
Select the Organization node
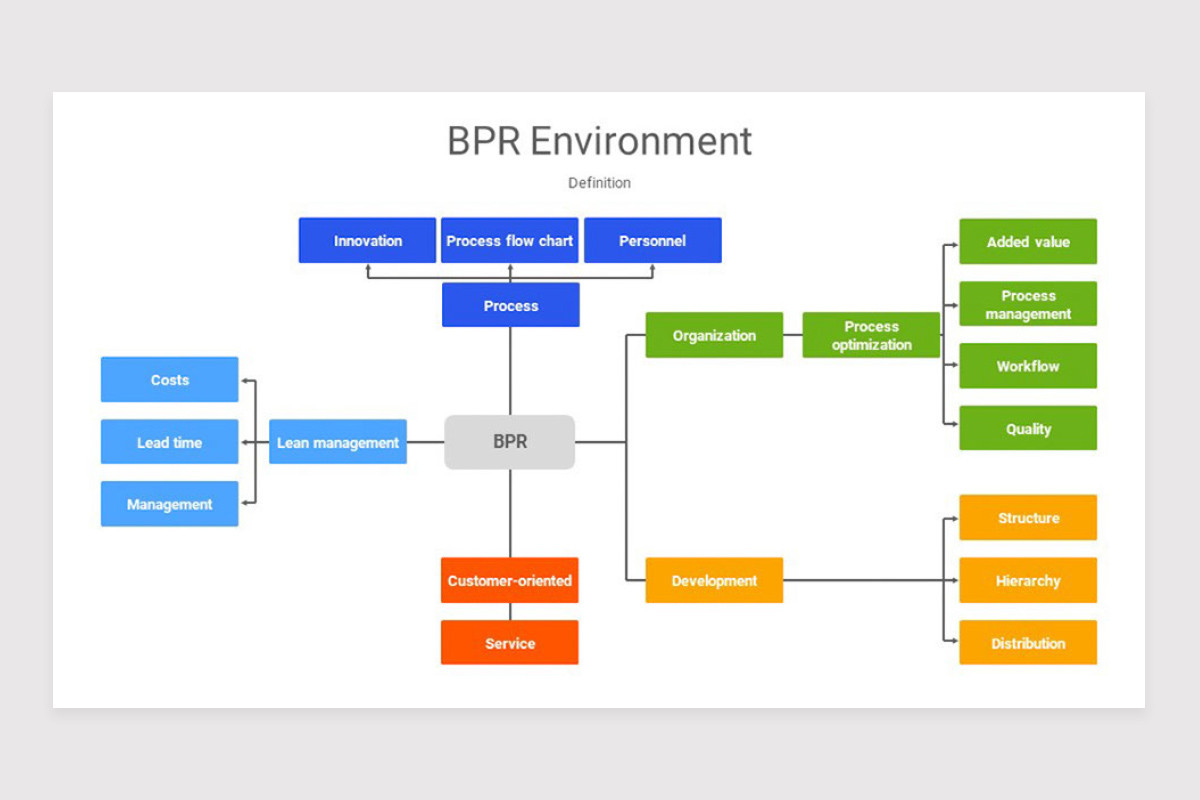[713, 335]
